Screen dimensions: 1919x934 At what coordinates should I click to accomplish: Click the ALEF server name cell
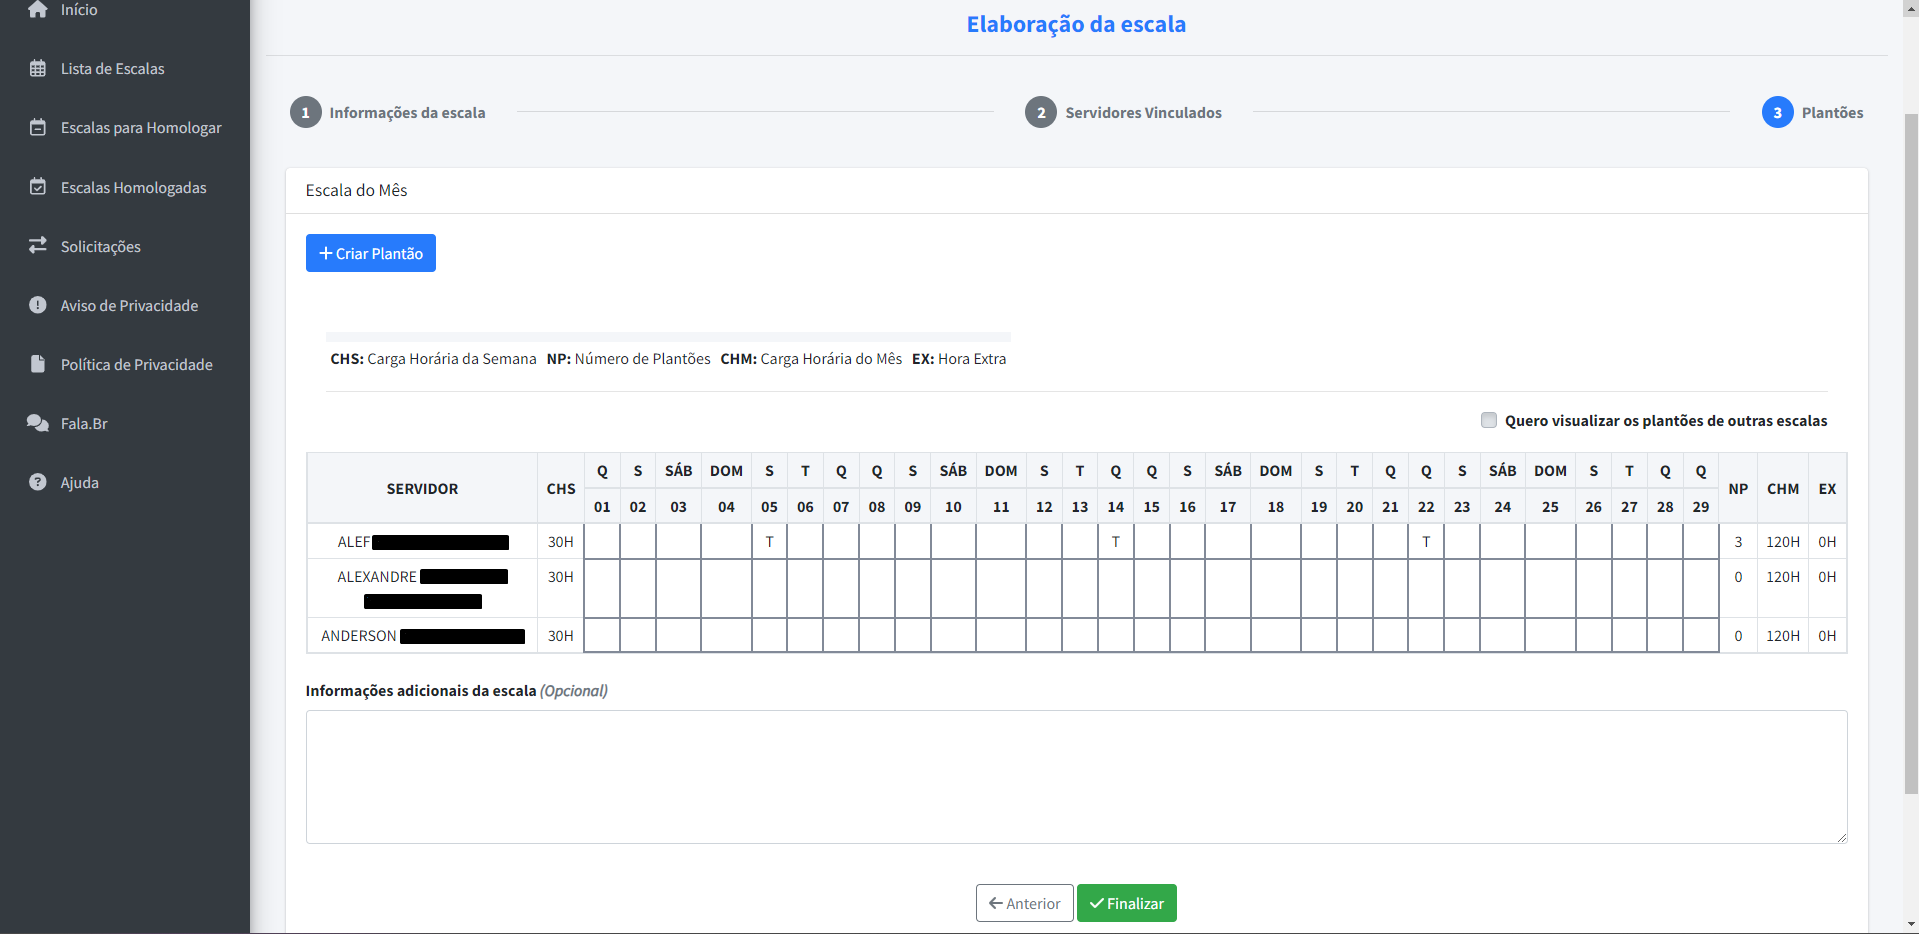click(x=422, y=542)
